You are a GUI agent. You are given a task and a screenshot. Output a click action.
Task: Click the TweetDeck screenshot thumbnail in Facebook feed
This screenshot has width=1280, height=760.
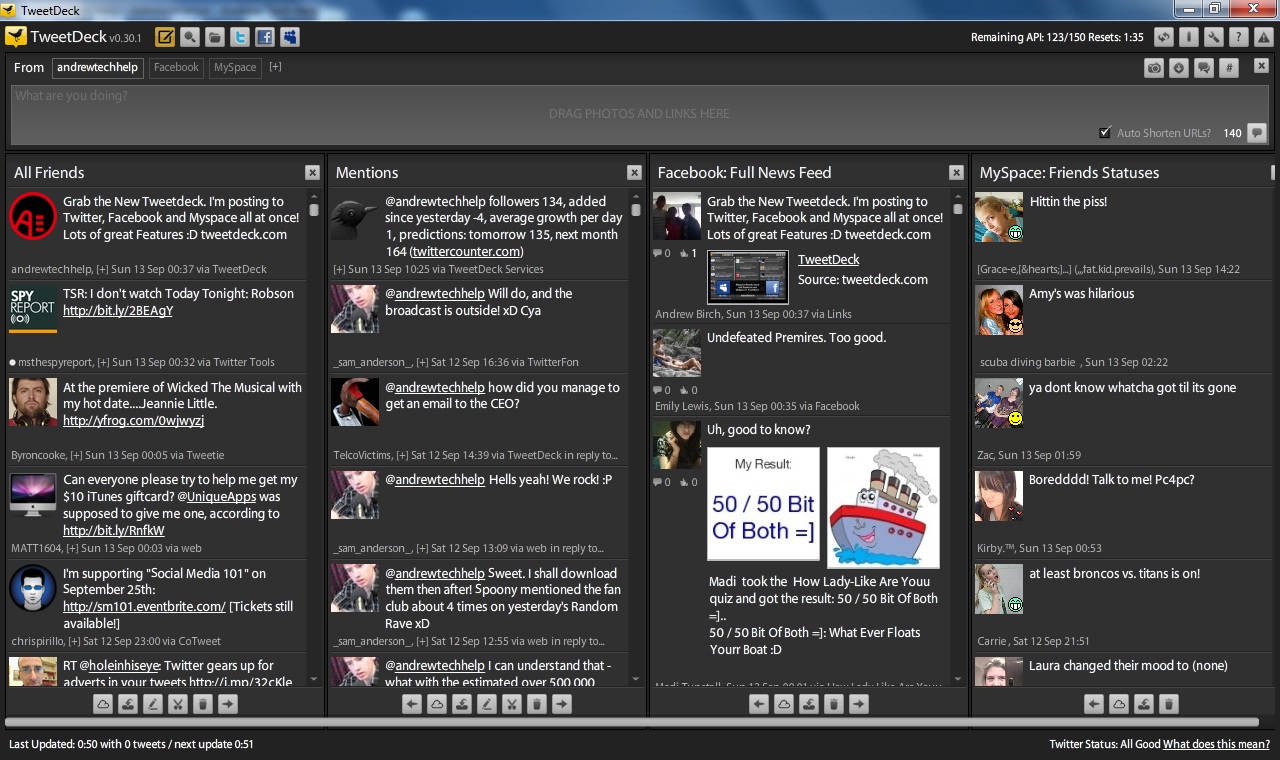[x=748, y=277]
